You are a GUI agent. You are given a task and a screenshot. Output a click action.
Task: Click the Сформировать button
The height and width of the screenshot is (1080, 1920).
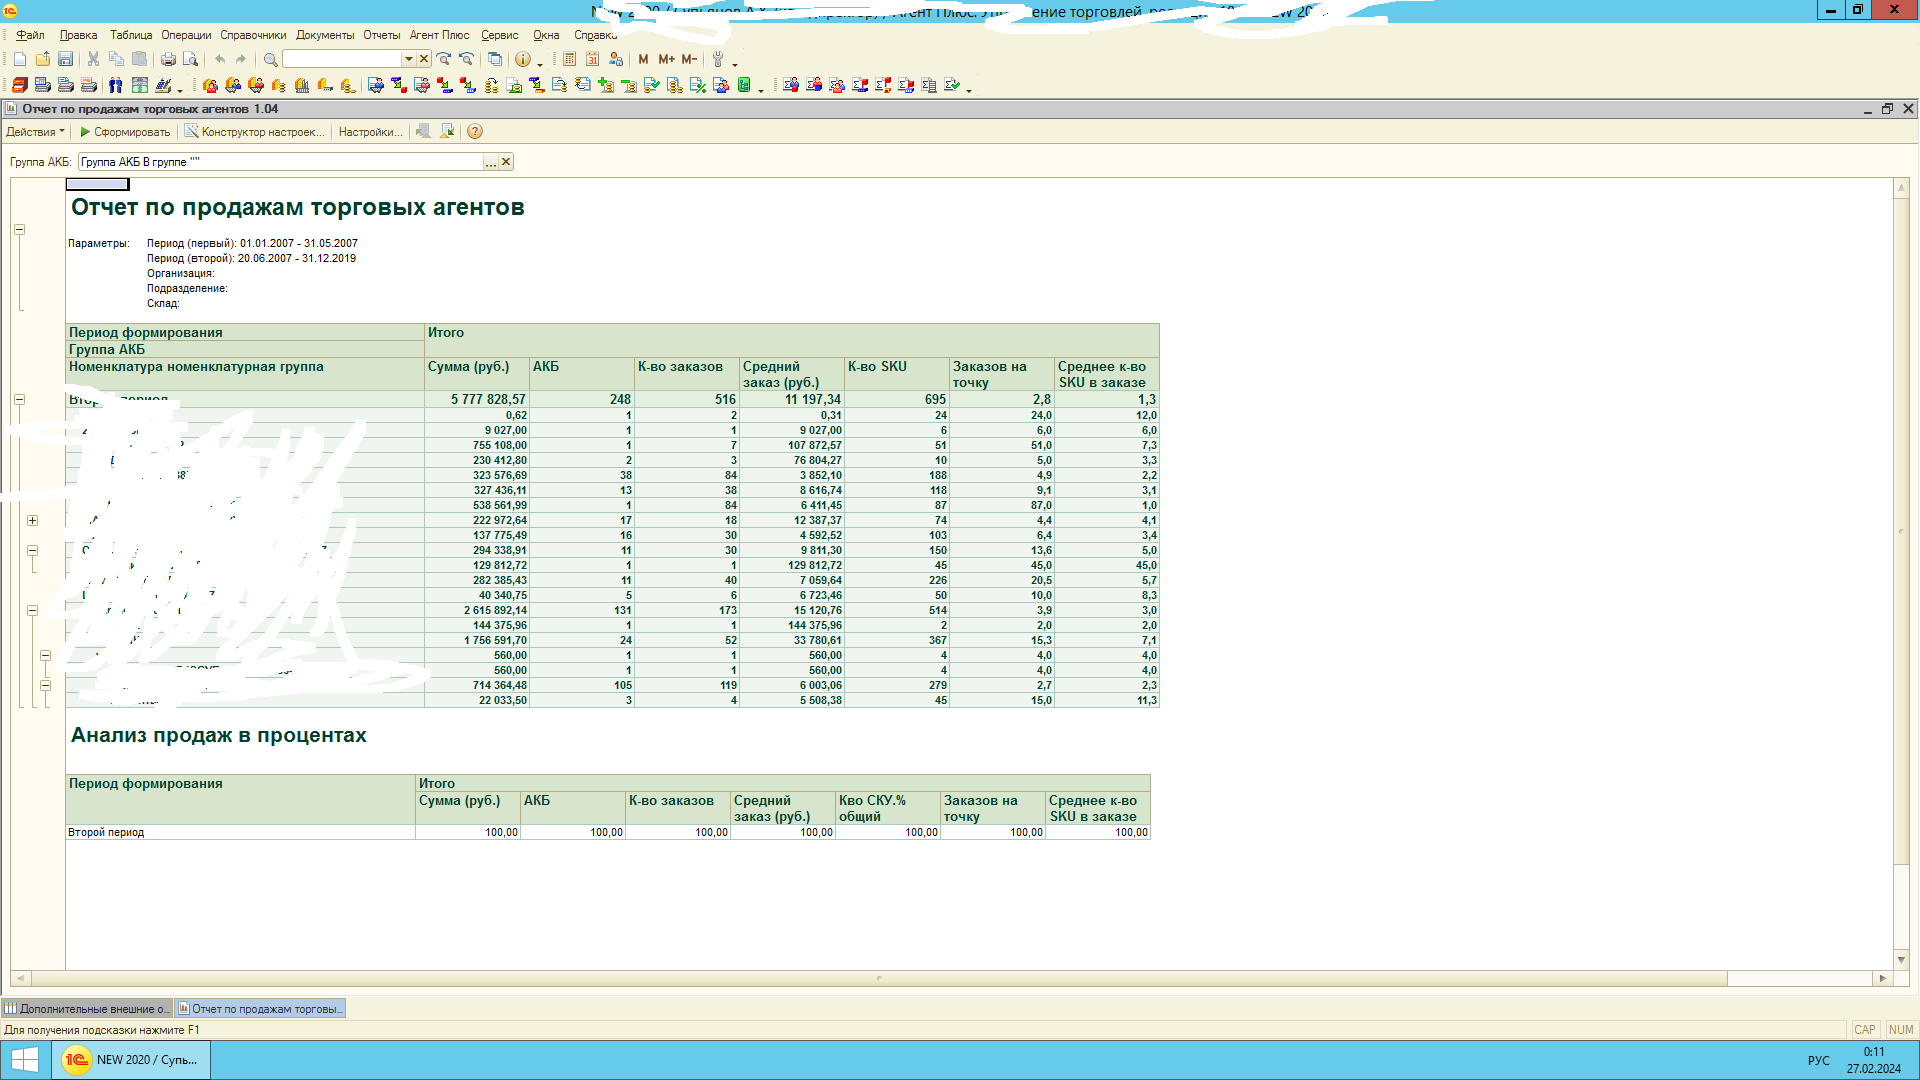tap(125, 132)
